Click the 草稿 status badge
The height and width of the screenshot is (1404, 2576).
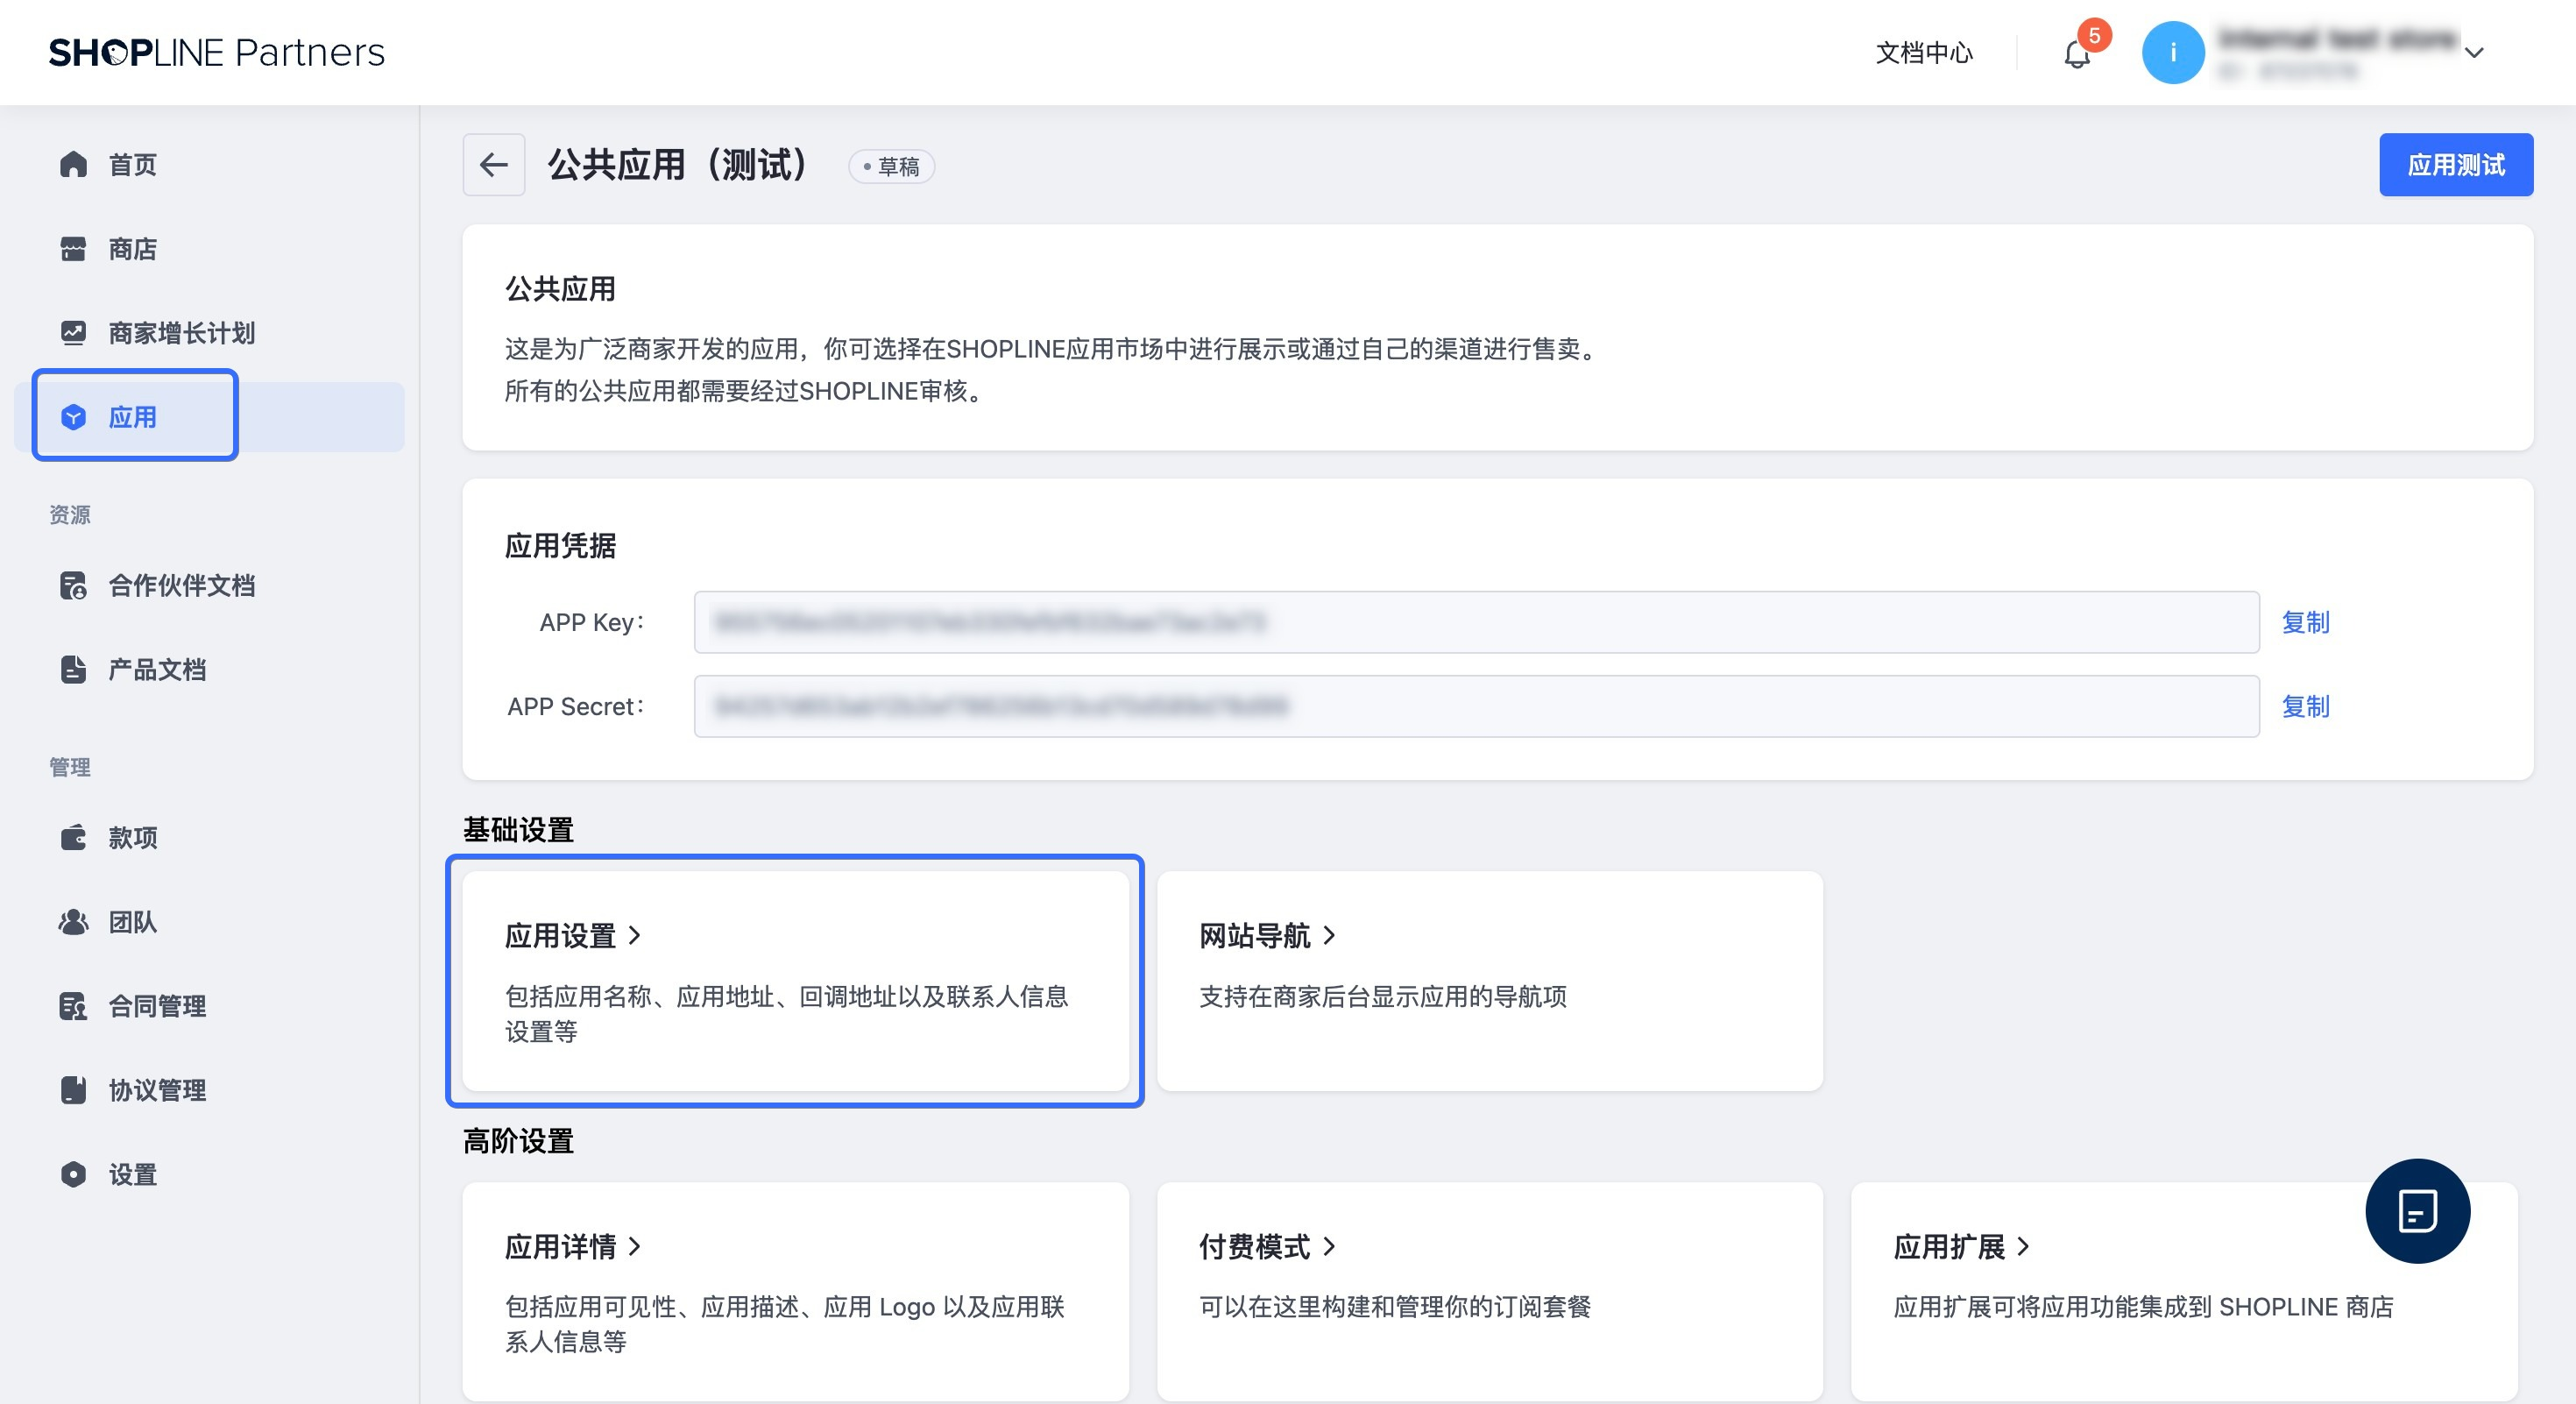tap(891, 166)
